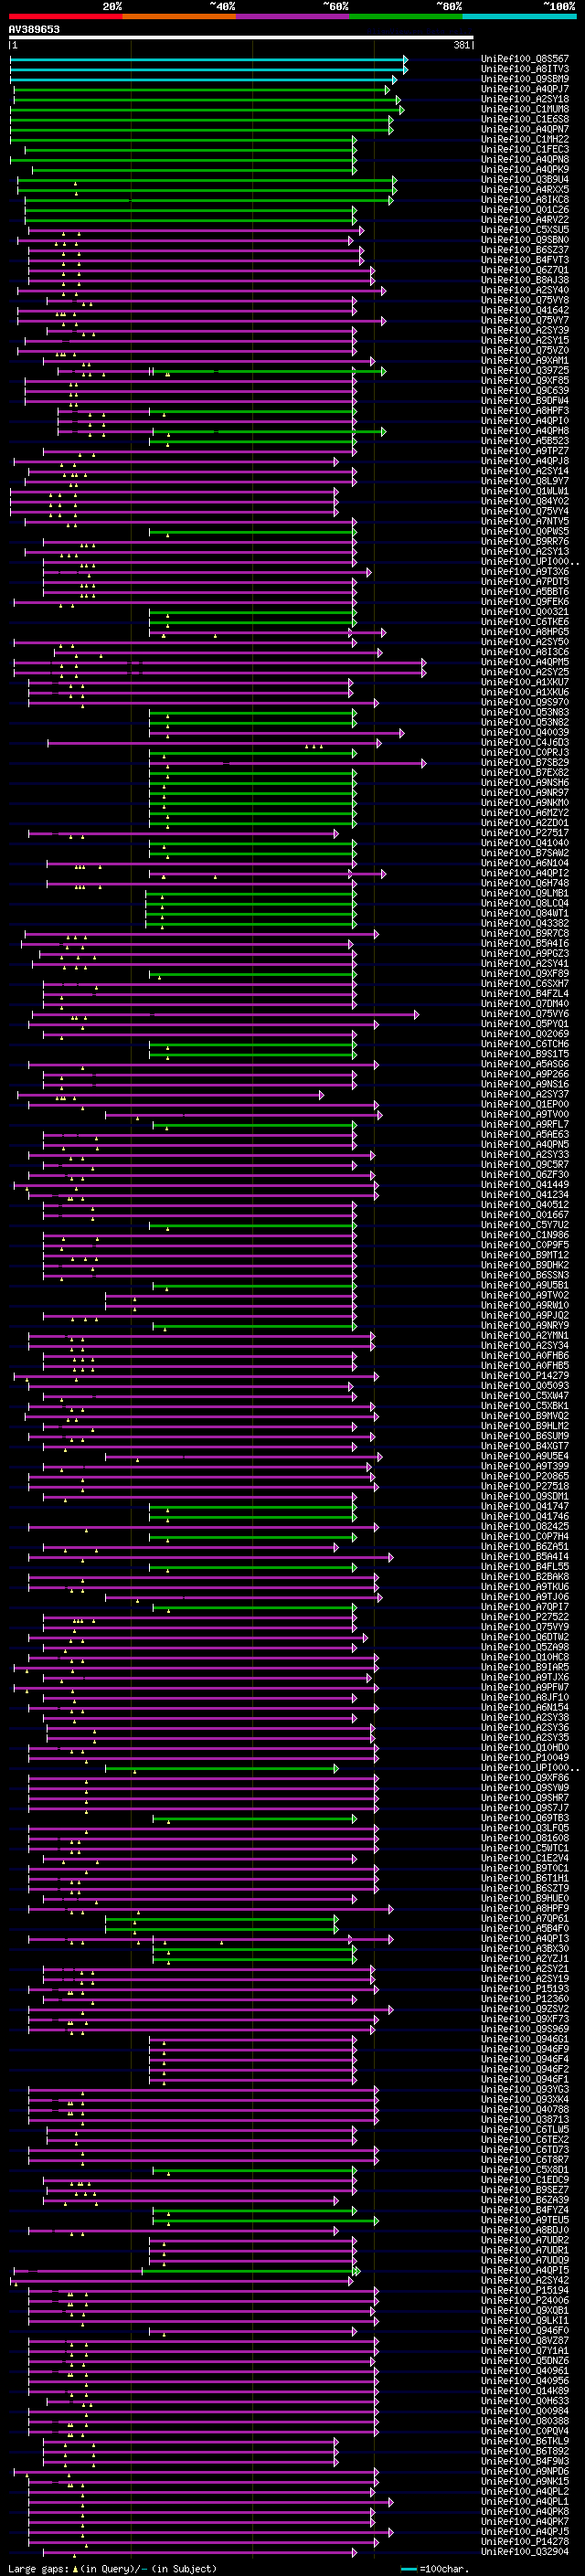Screen dimensions: 585x2576
Task: Open hit UniRef100_A8ITV3
Action: [524, 69]
